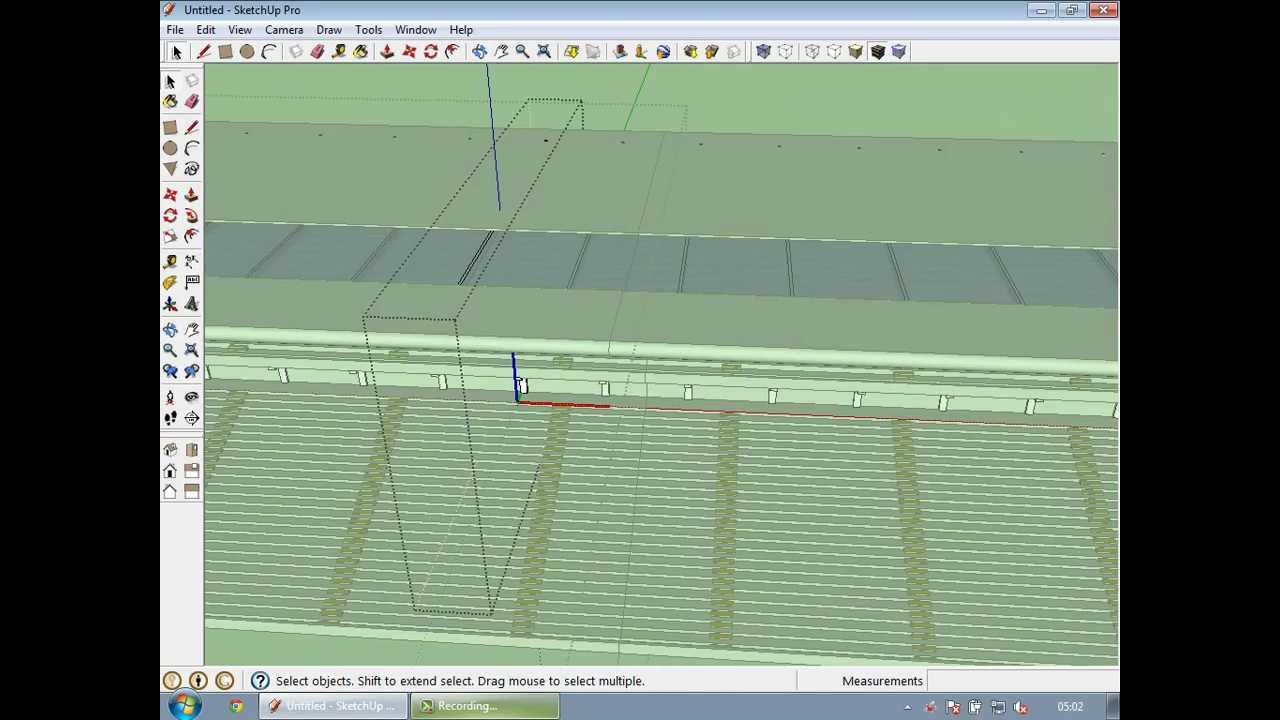This screenshot has width=1280, height=720.
Task: Pick the Freehand drawing tool
Action: pyautogui.click(x=191, y=169)
